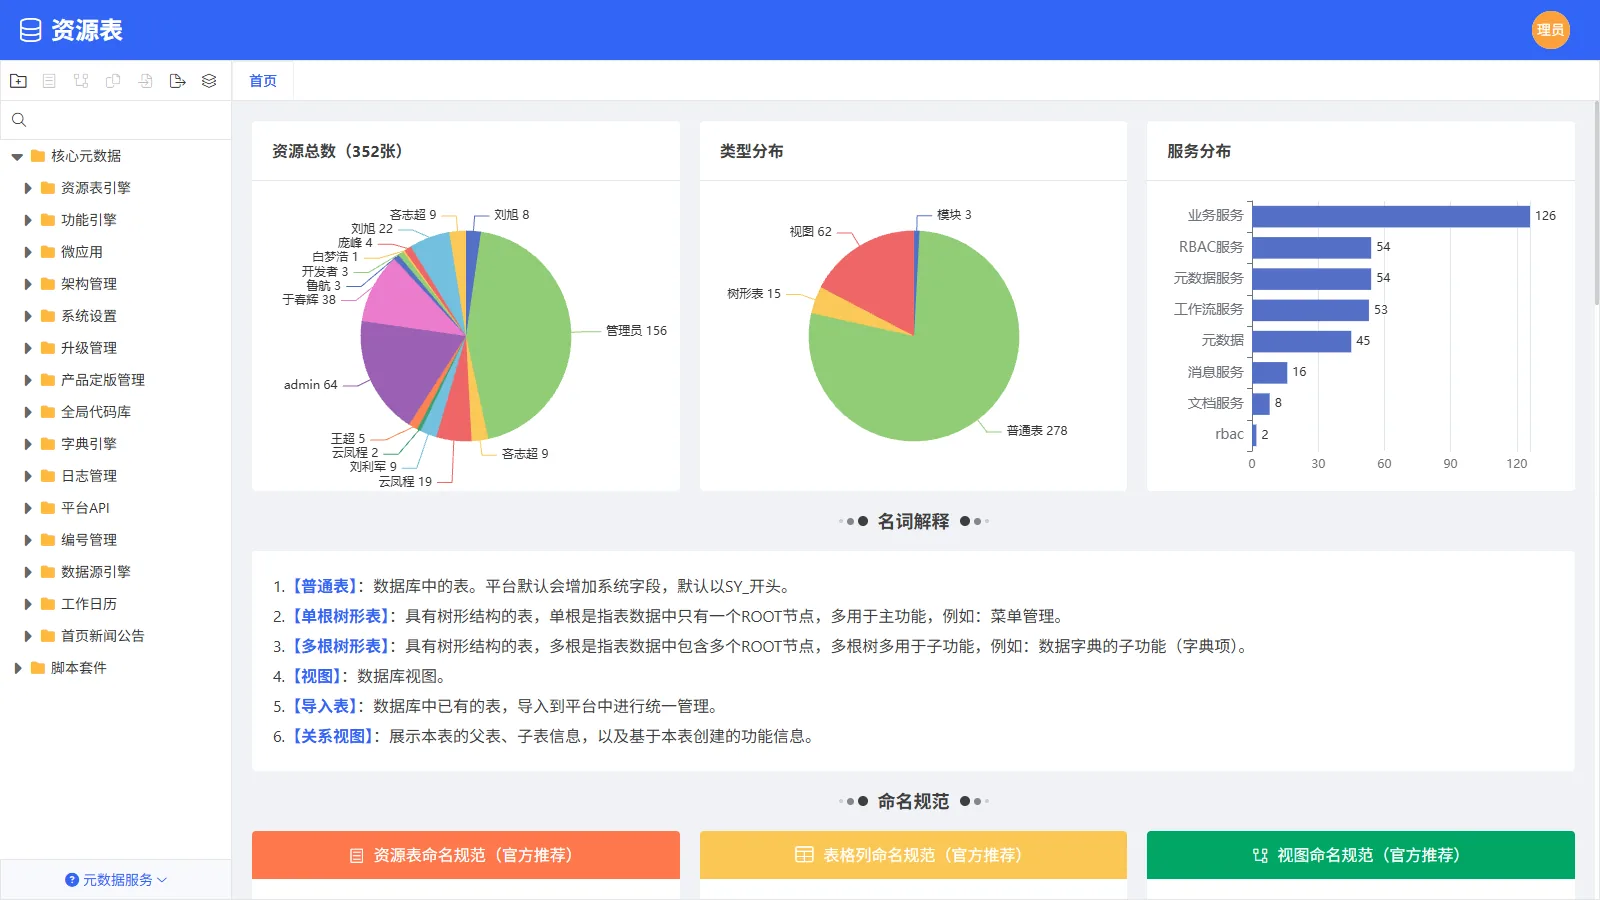This screenshot has height=900, width=1600.
Task: Click the import file toolbar icon
Action: [145, 81]
